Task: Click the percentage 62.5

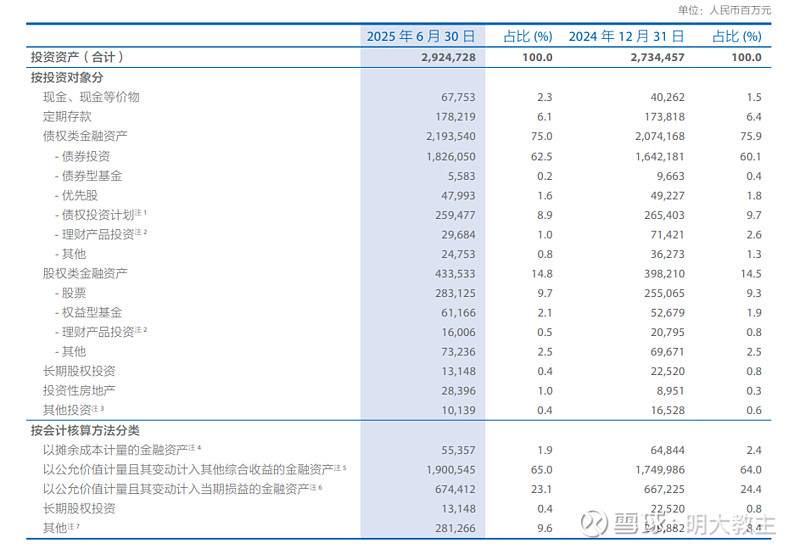Action: click(541, 157)
